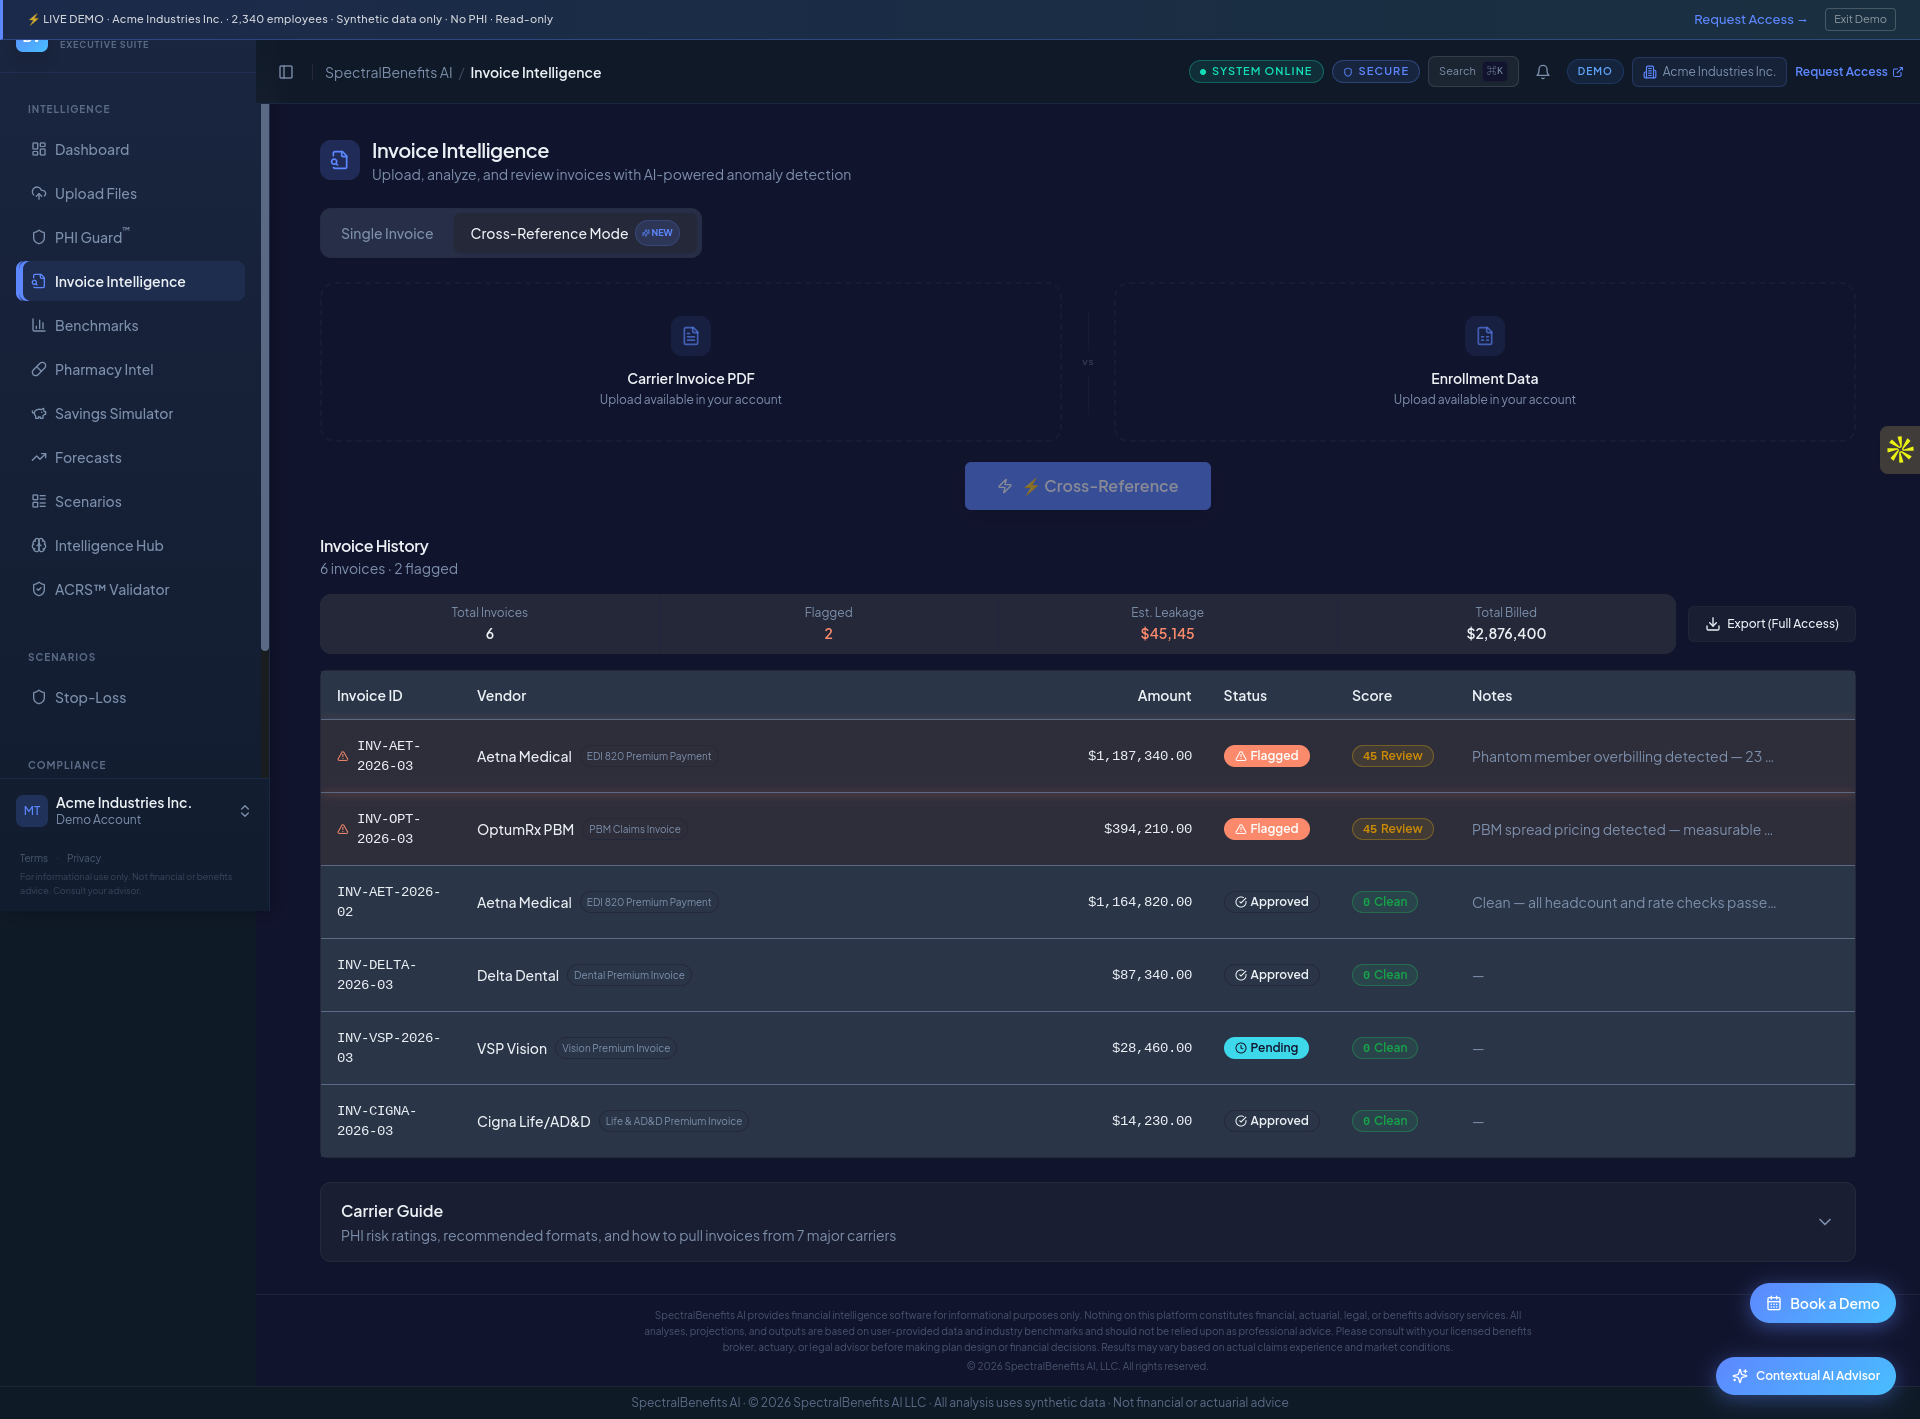Click invoice ID INV-DELTA-2026-03
1920x1419 pixels.
(377, 975)
